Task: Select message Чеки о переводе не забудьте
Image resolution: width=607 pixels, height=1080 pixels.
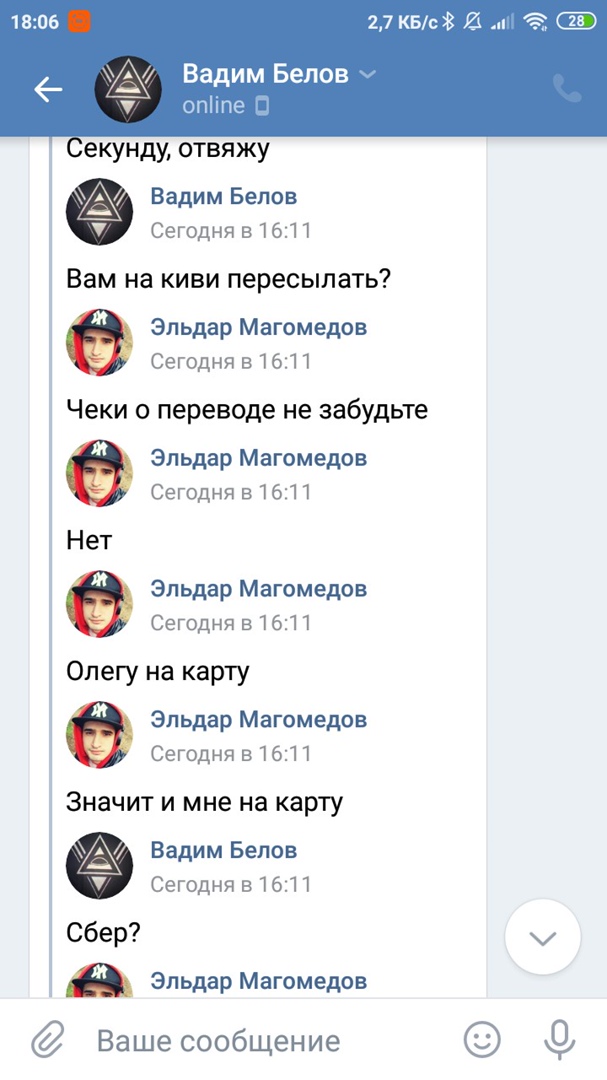Action: (x=246, y=409)
